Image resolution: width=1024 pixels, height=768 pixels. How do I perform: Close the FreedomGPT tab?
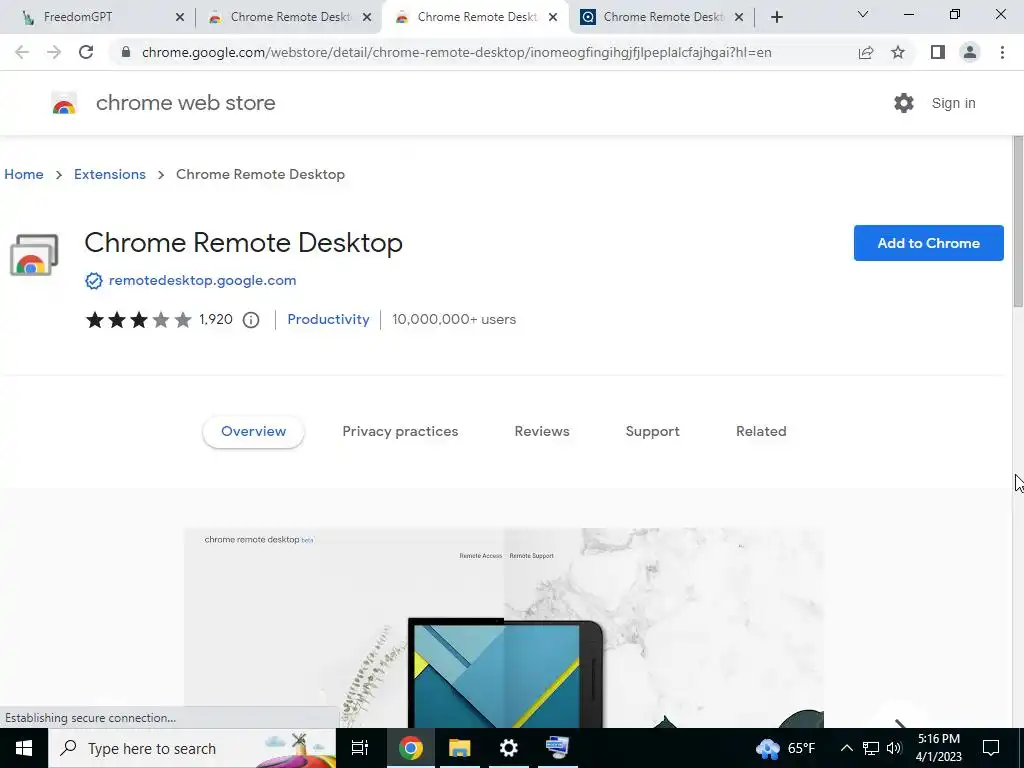[x=180, y=17]
